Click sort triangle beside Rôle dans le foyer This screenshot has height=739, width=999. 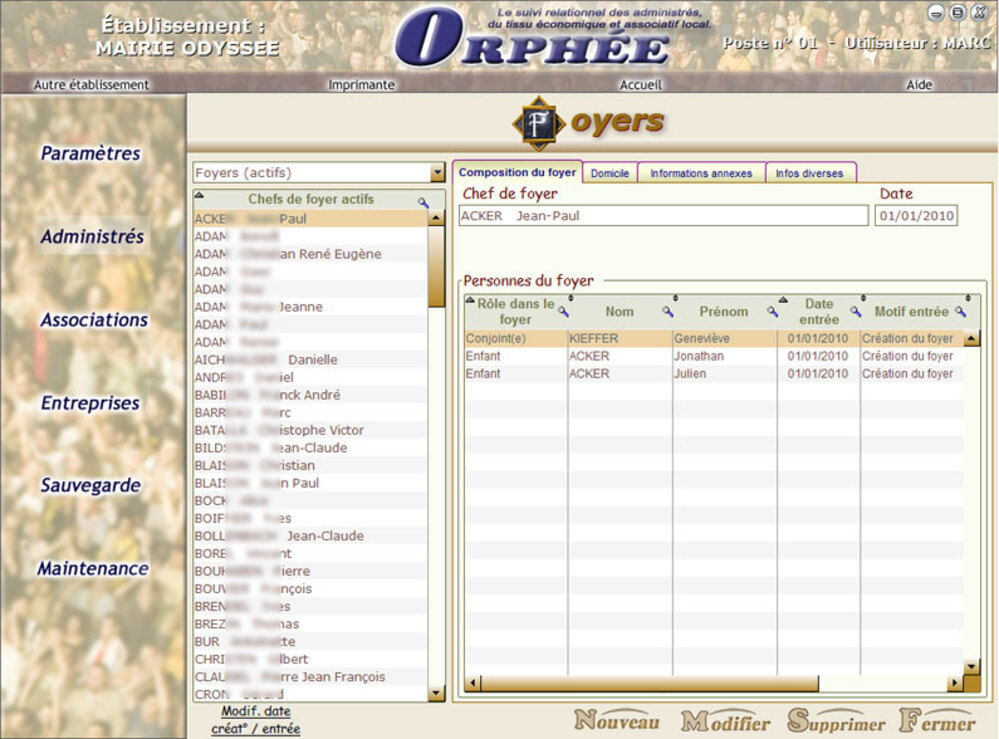pos(471,299)
